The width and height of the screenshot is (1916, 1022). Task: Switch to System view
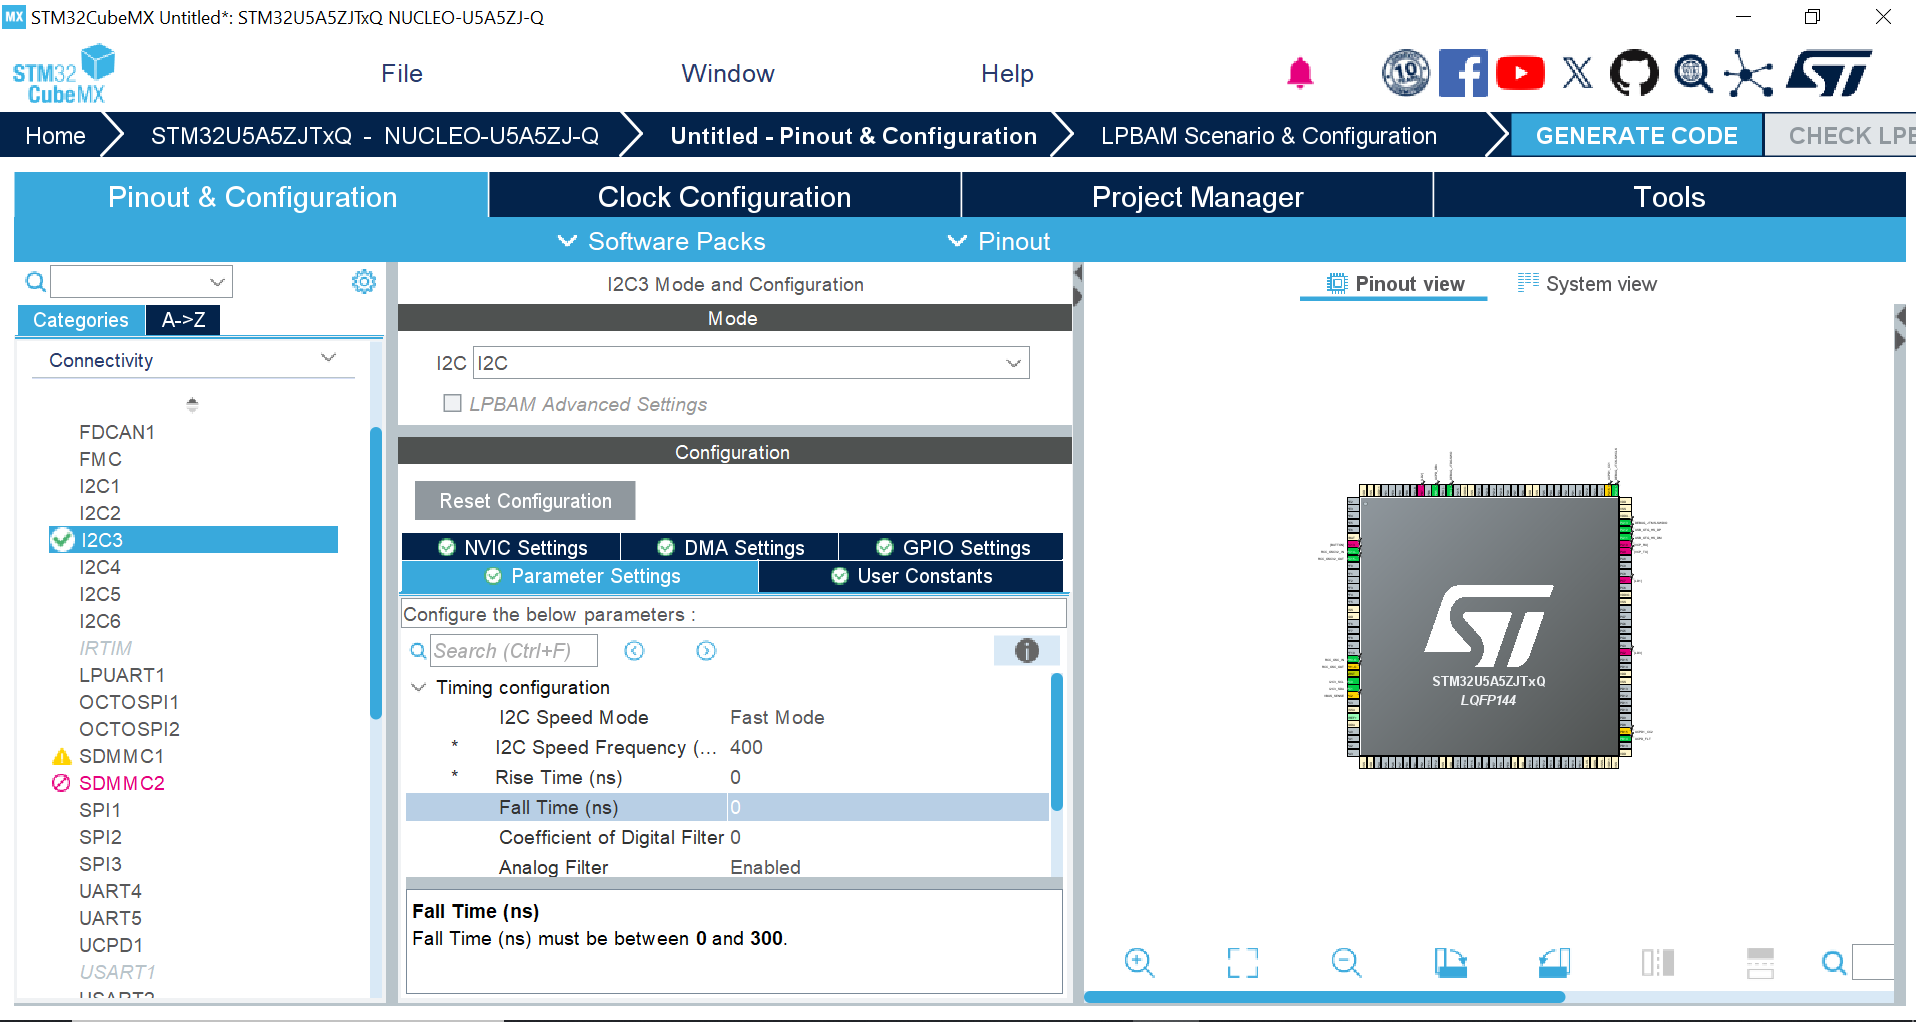tap(1587, 284)
